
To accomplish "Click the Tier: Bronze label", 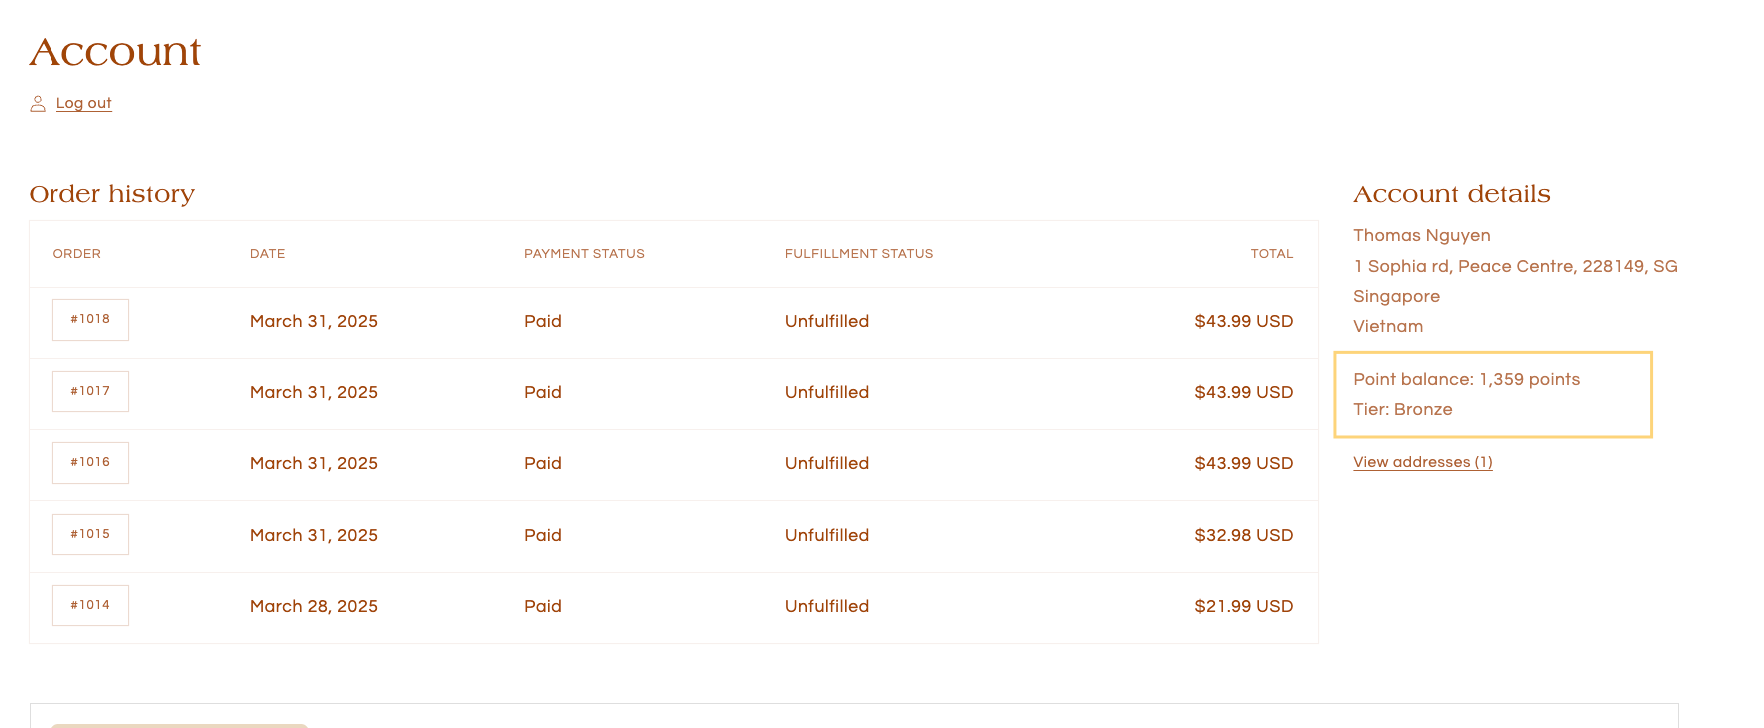I will [1402, 409].
